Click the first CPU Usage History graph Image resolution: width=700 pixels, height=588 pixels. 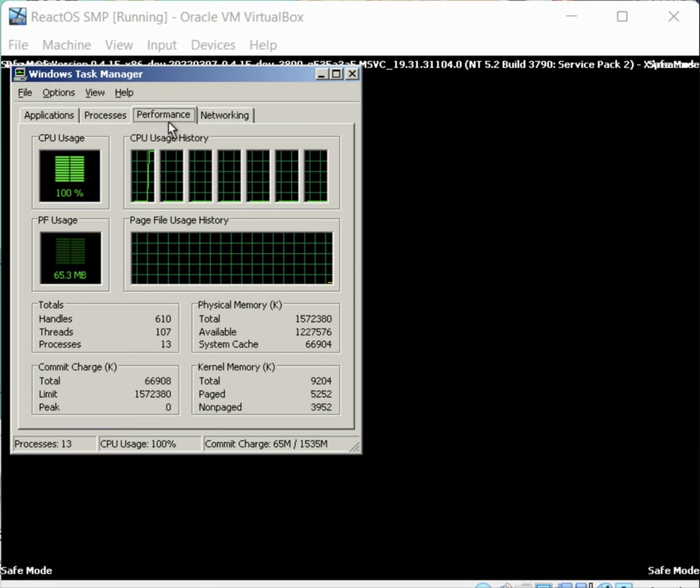(142, 176)
